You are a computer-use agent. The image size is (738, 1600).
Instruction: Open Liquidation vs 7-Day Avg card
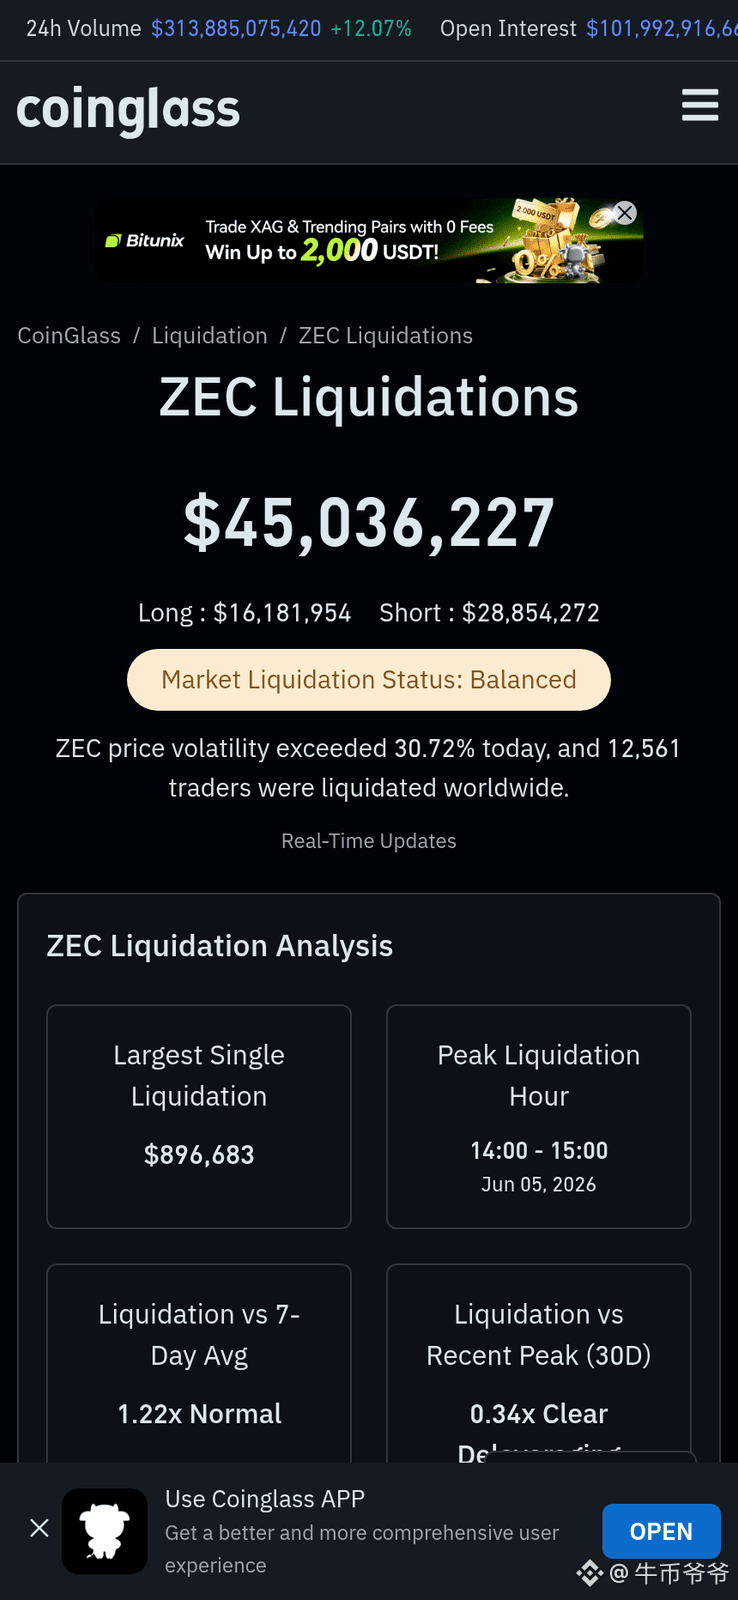[x=199, y=1364]
